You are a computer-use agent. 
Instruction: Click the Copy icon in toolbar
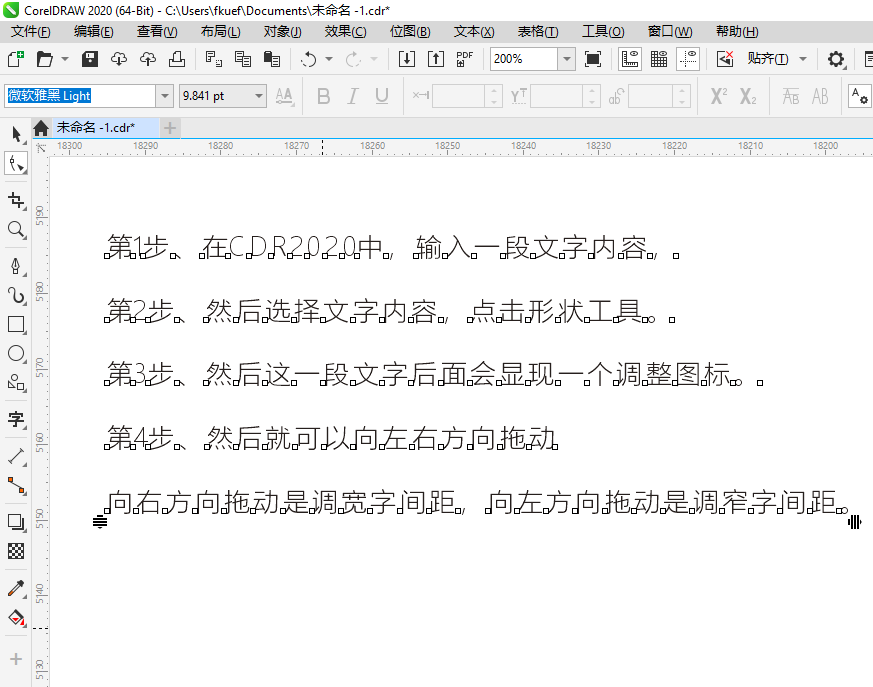click(243, 58)
